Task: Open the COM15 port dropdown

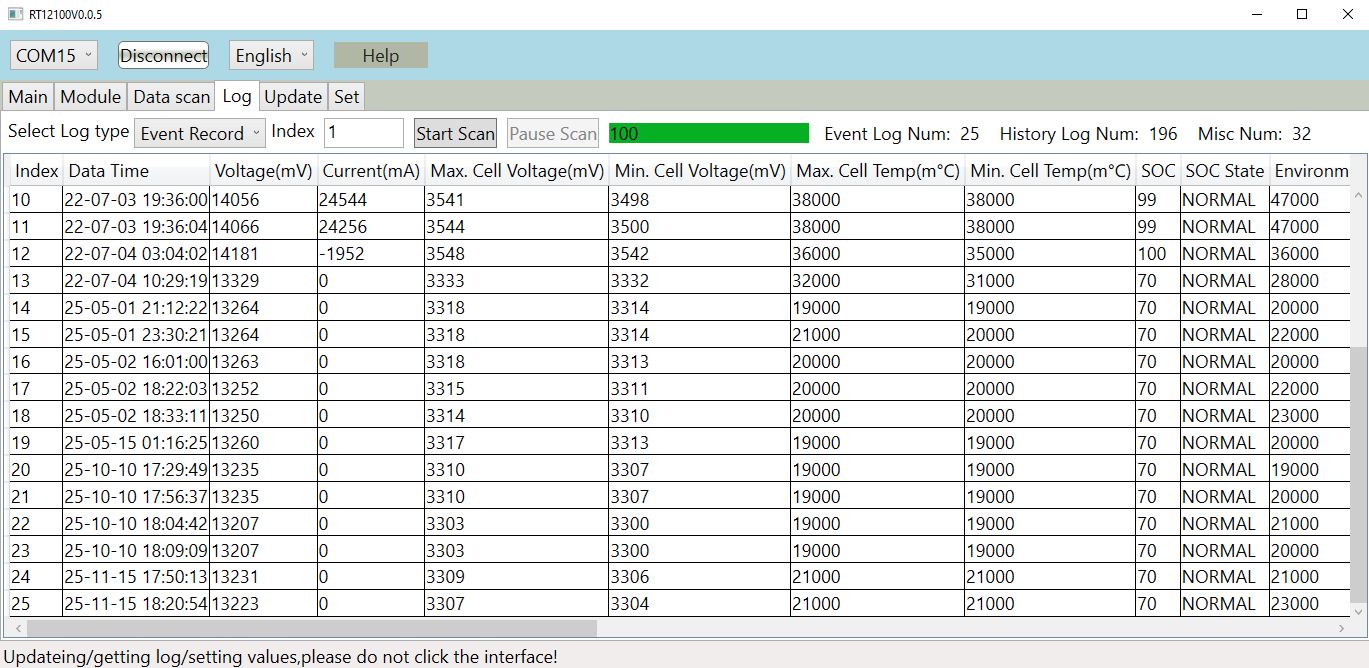Action: [x=54, y=56]
